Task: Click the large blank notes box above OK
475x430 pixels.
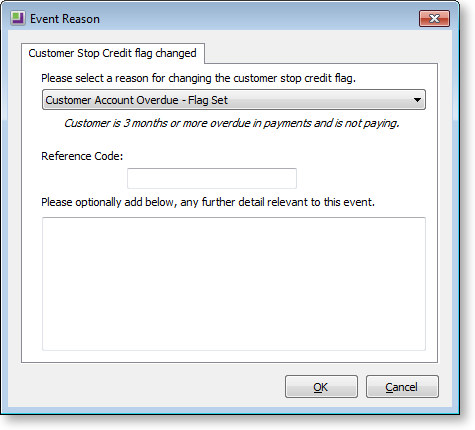Action: (234, 284)
